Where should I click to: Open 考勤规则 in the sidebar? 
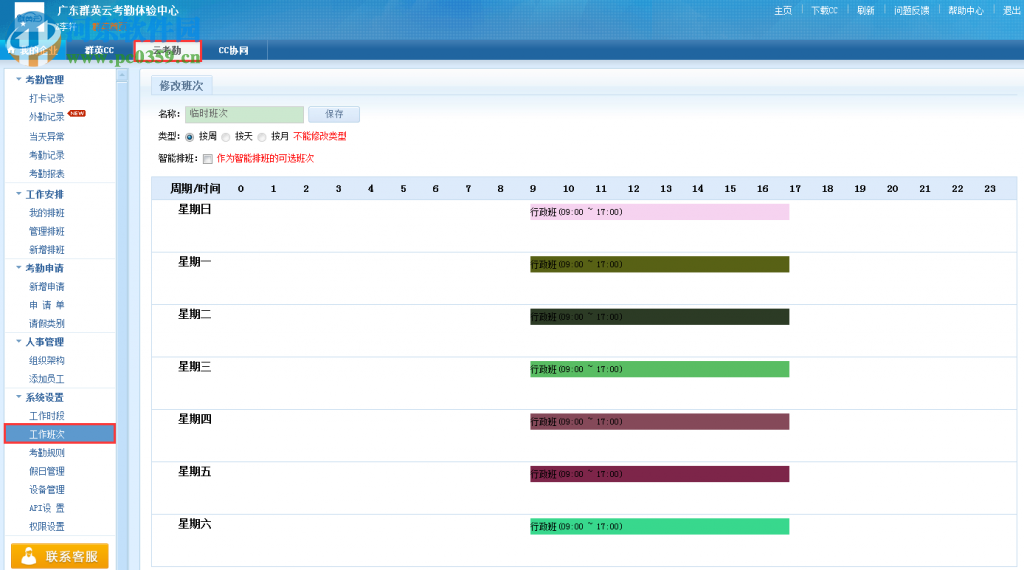47,452
